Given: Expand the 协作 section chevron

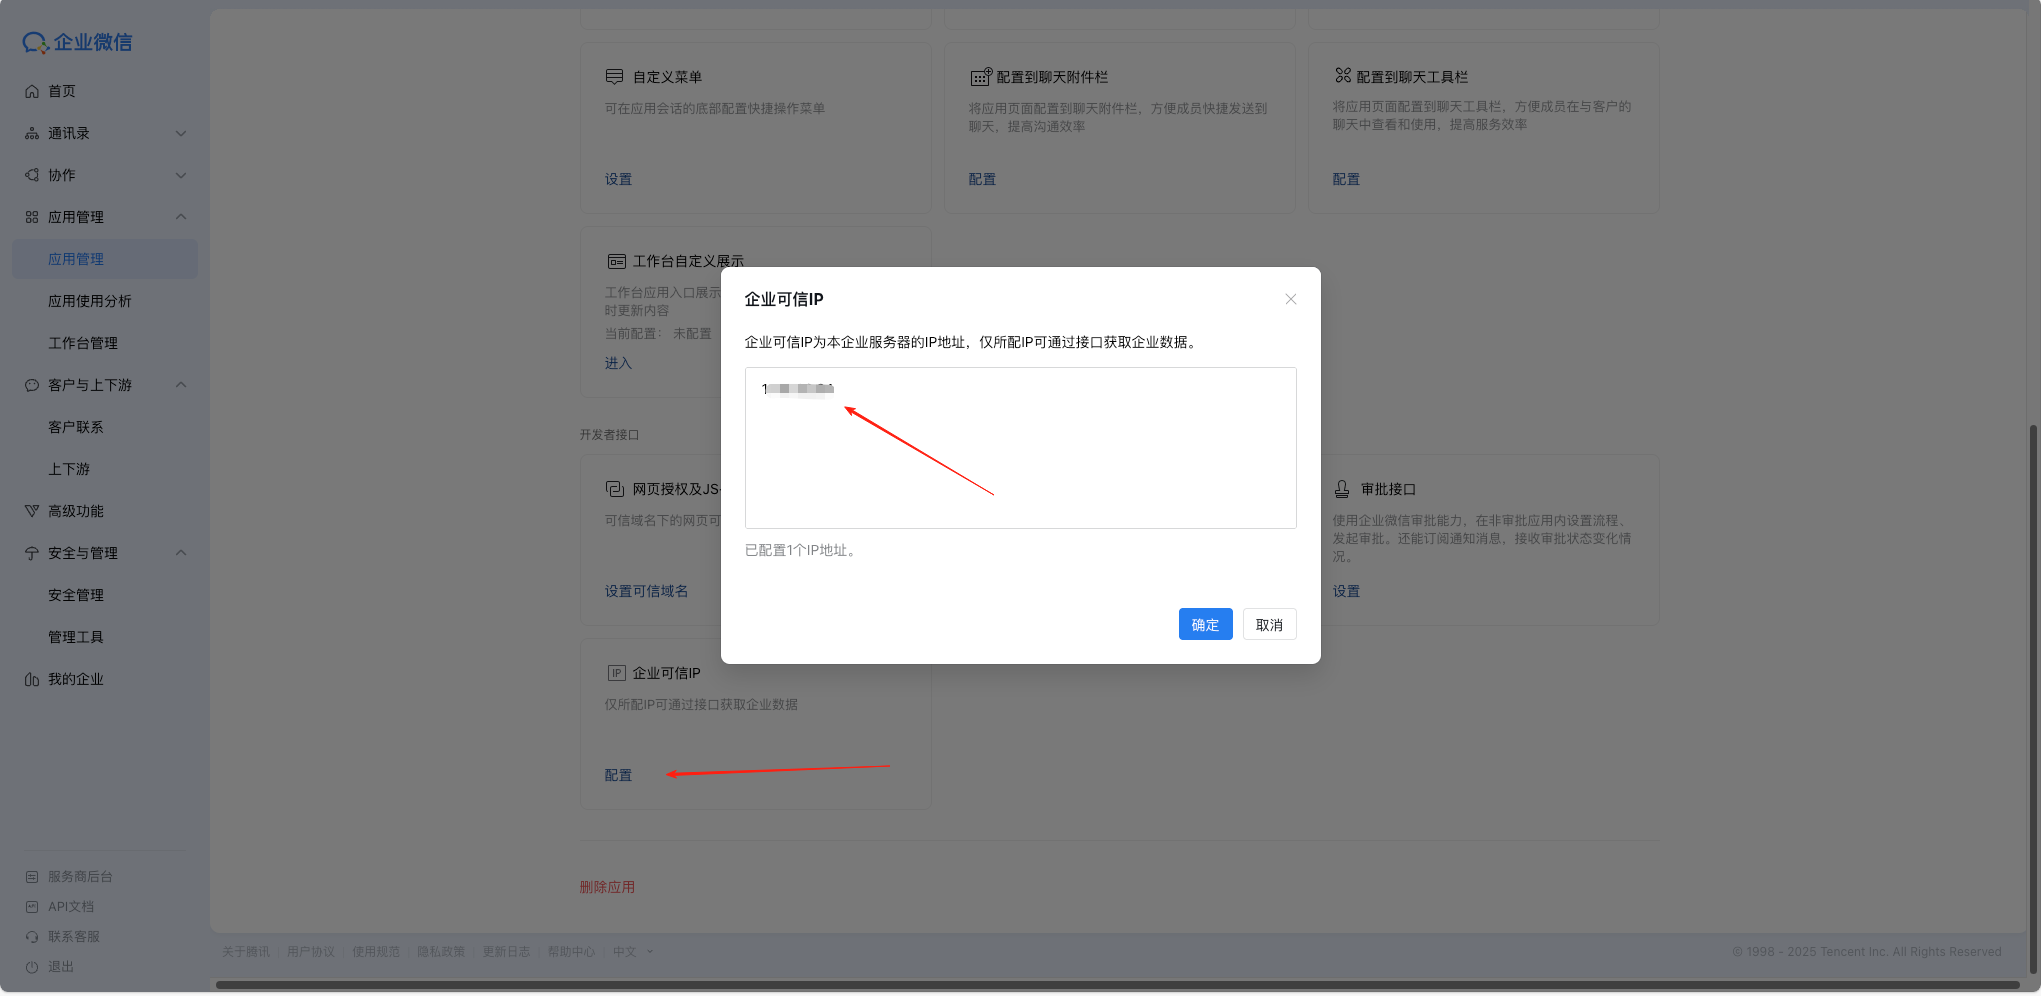Looking at the screenshot, I should (181, 175).
